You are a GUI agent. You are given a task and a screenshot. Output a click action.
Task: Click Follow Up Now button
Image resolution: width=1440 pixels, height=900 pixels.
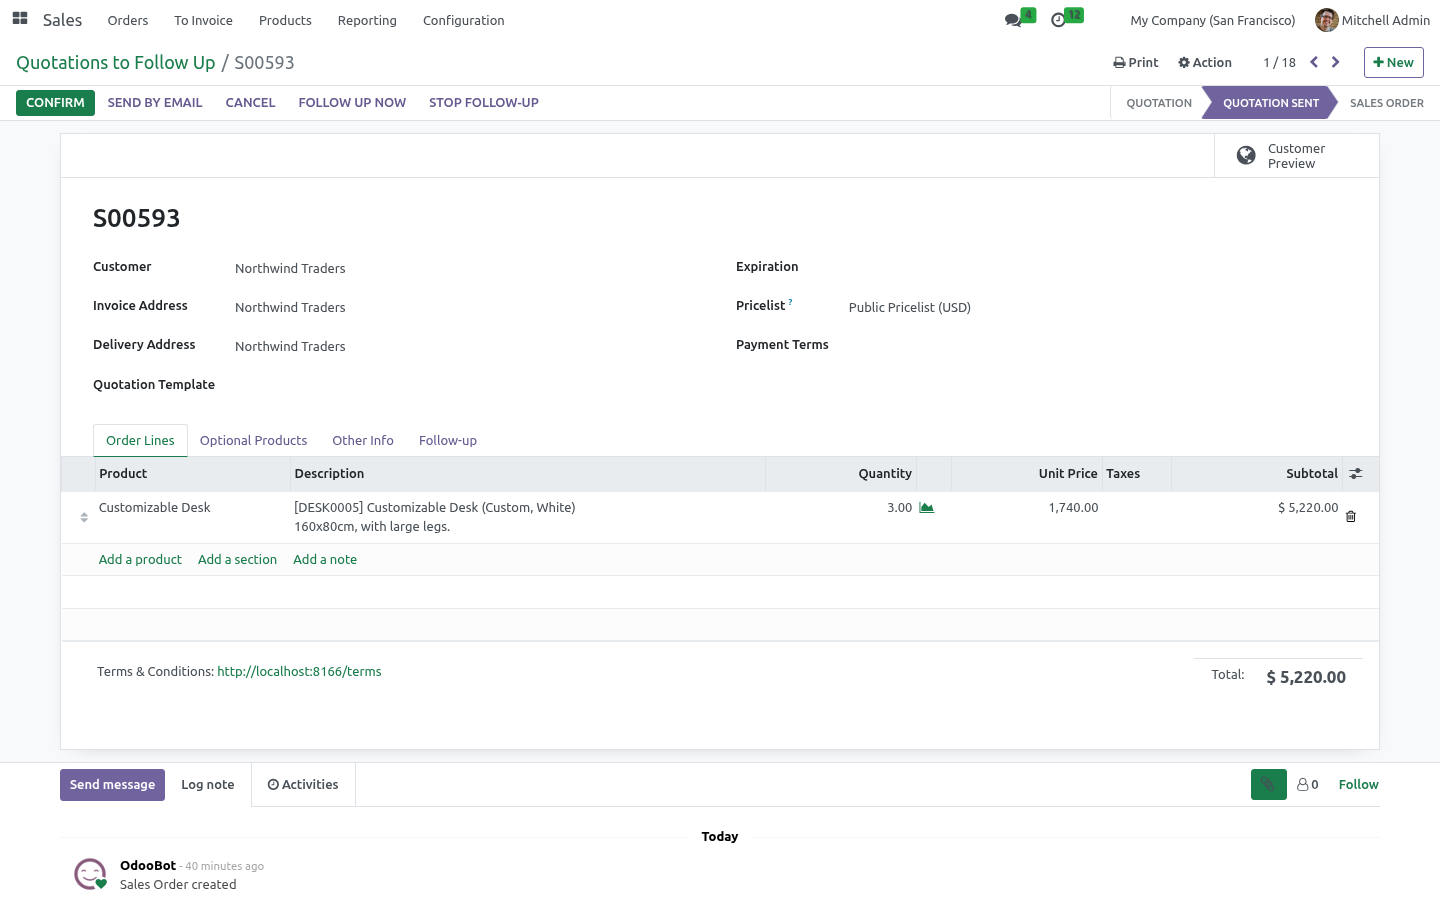352,103
